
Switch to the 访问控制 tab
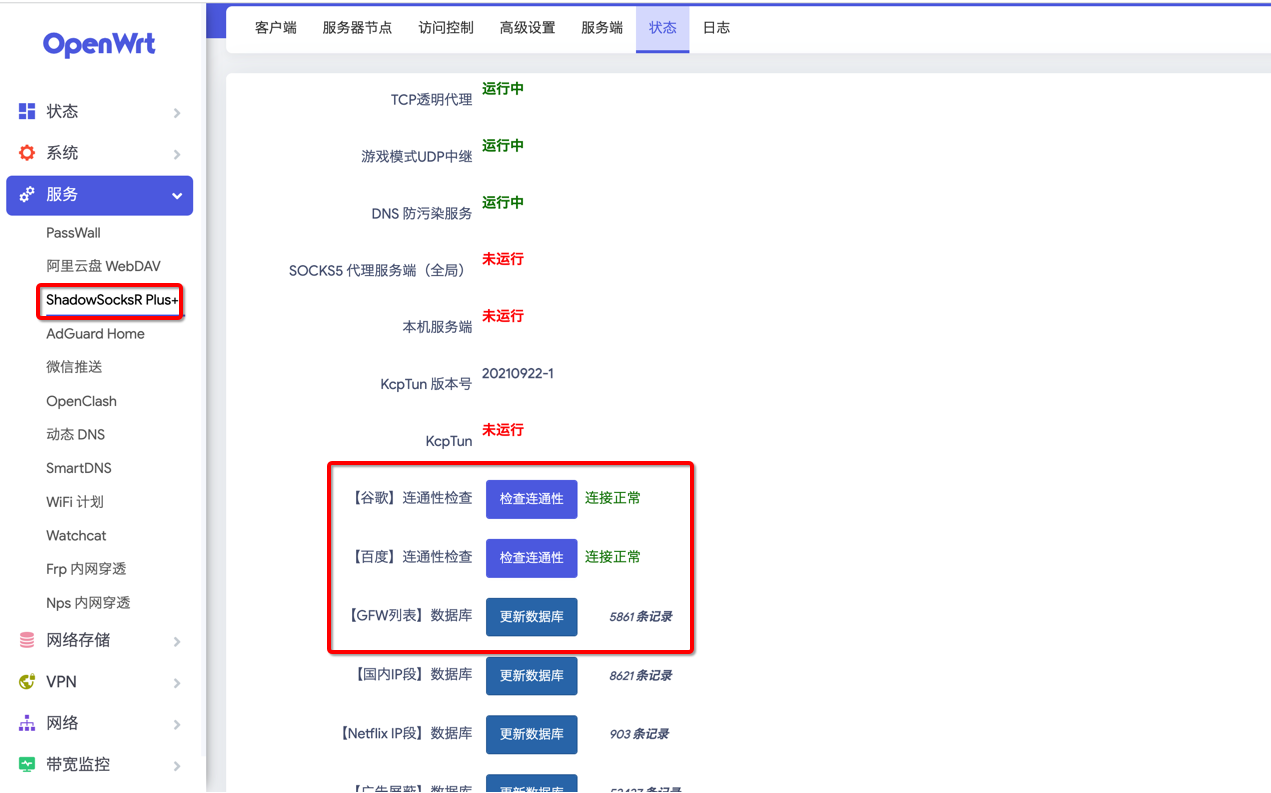pos(446,28)
